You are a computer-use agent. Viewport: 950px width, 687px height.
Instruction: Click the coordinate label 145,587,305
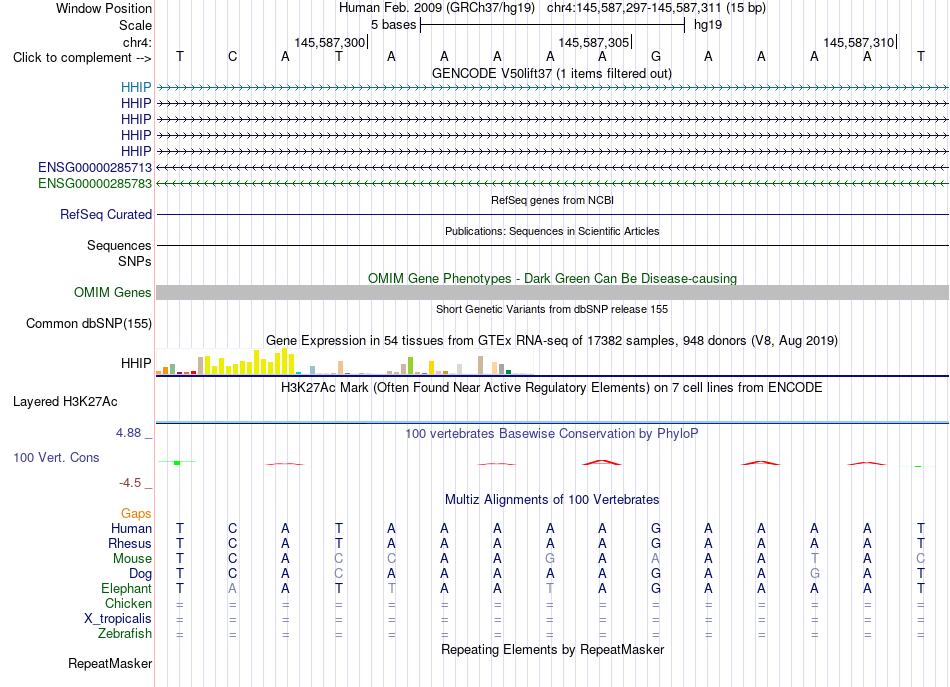594,42
